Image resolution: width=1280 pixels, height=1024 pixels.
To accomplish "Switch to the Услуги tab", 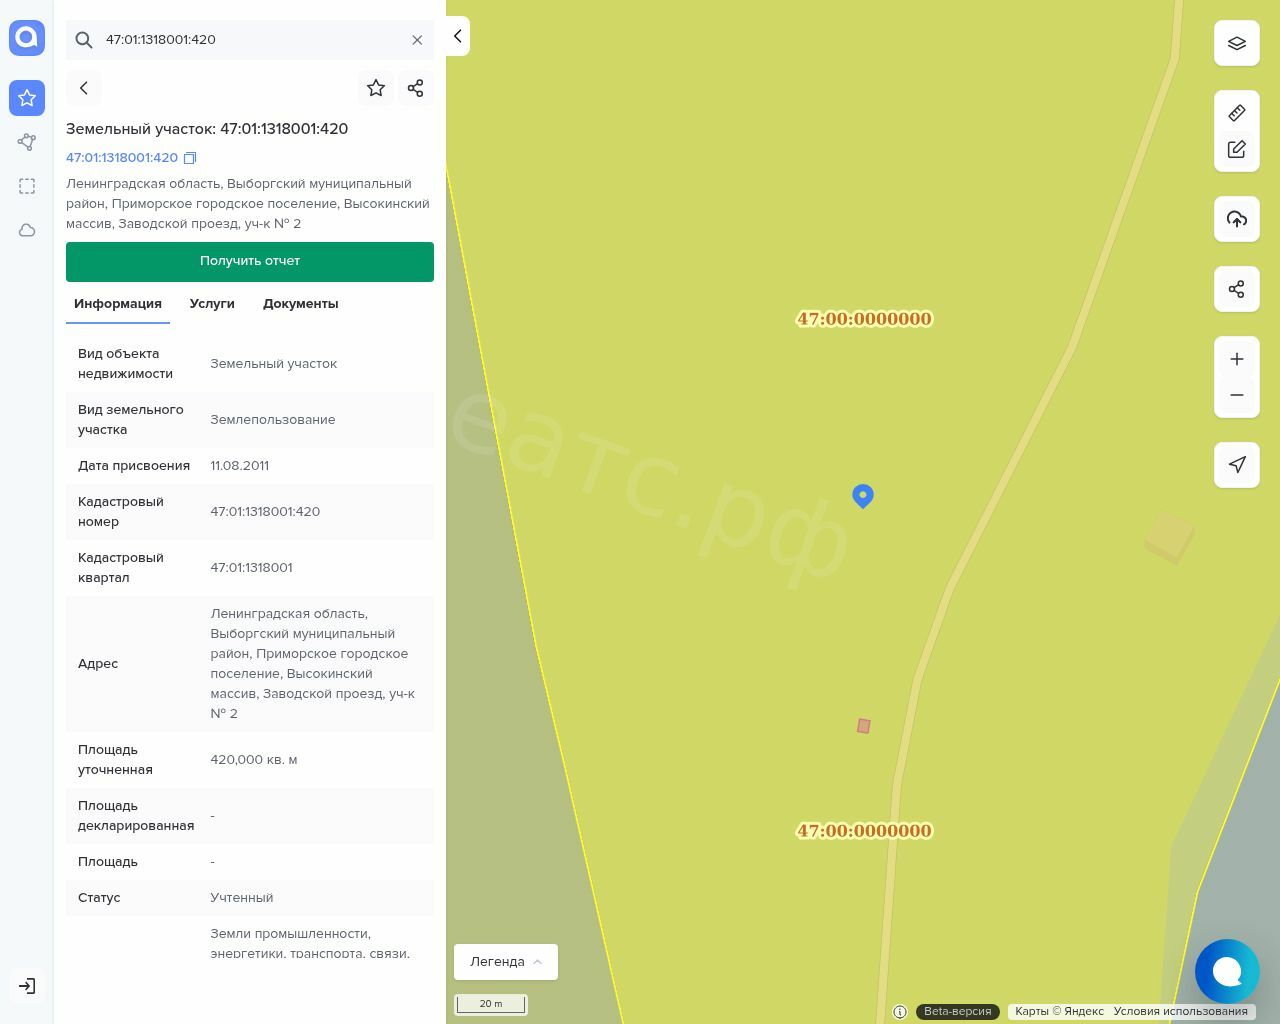I will (212, 304).
